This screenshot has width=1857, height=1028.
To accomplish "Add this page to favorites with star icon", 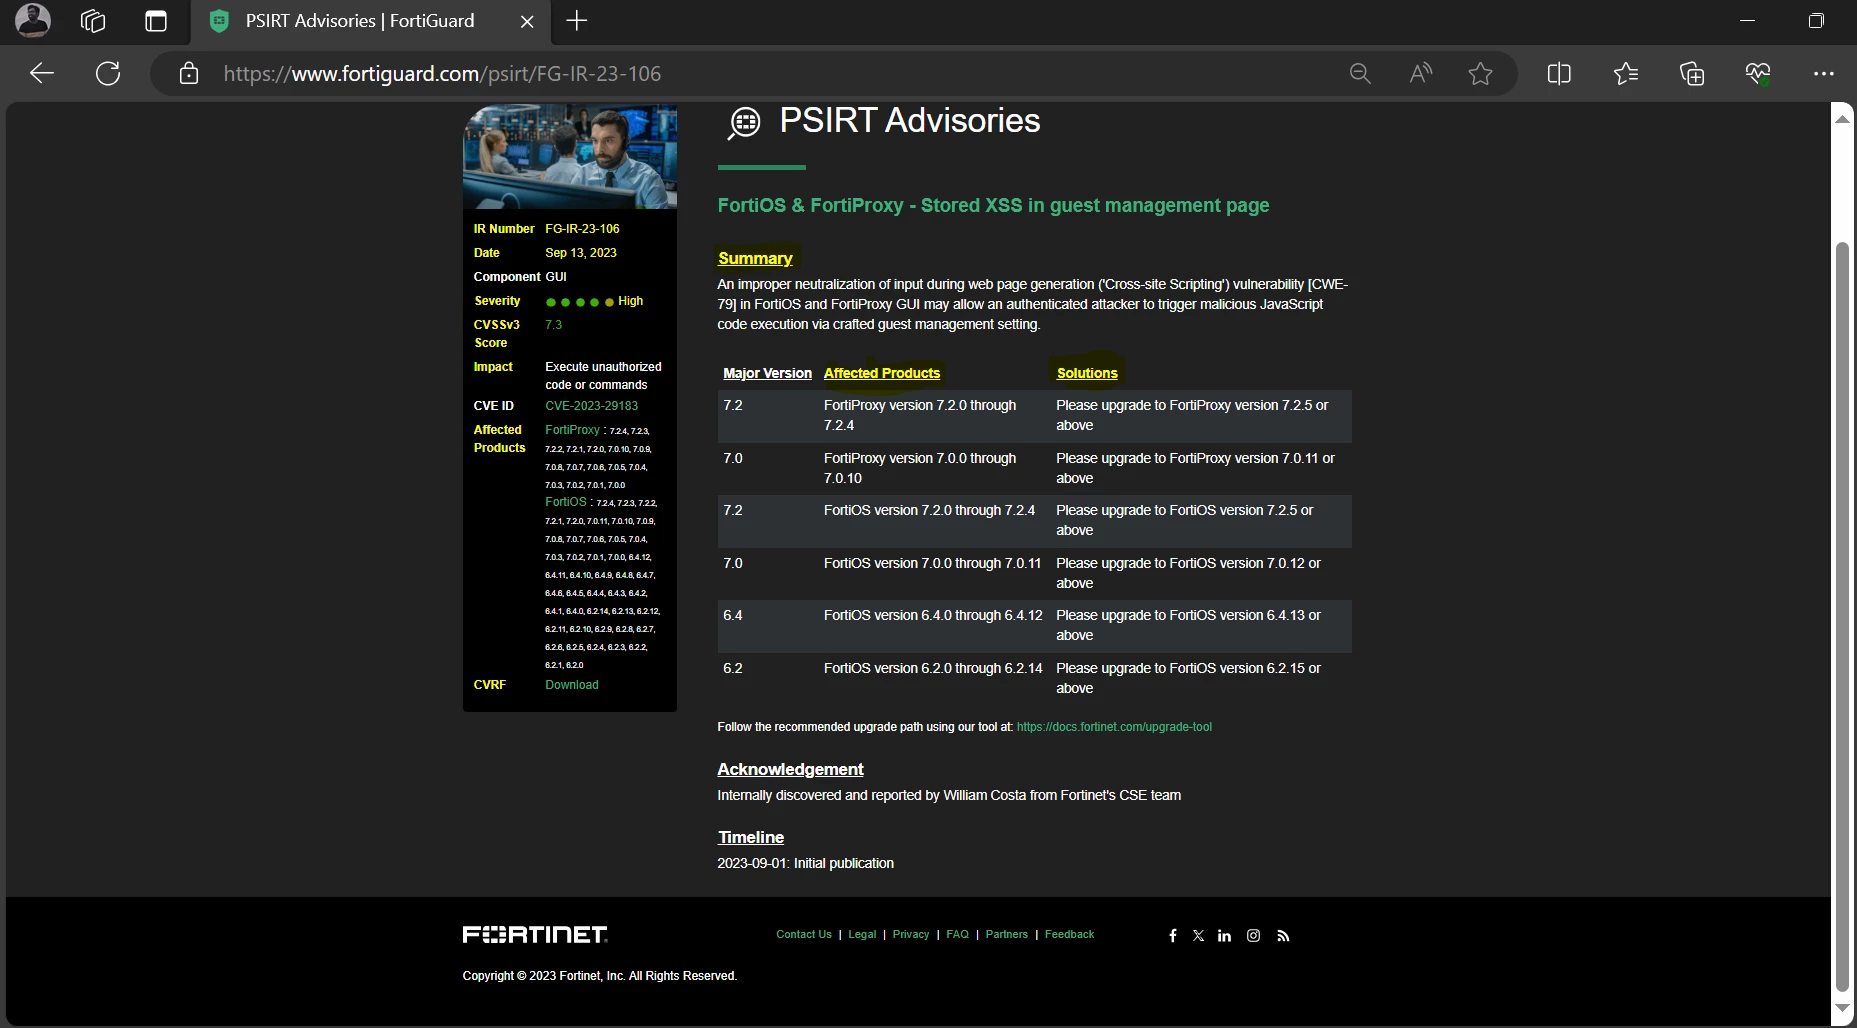I will click(1480, 73).
